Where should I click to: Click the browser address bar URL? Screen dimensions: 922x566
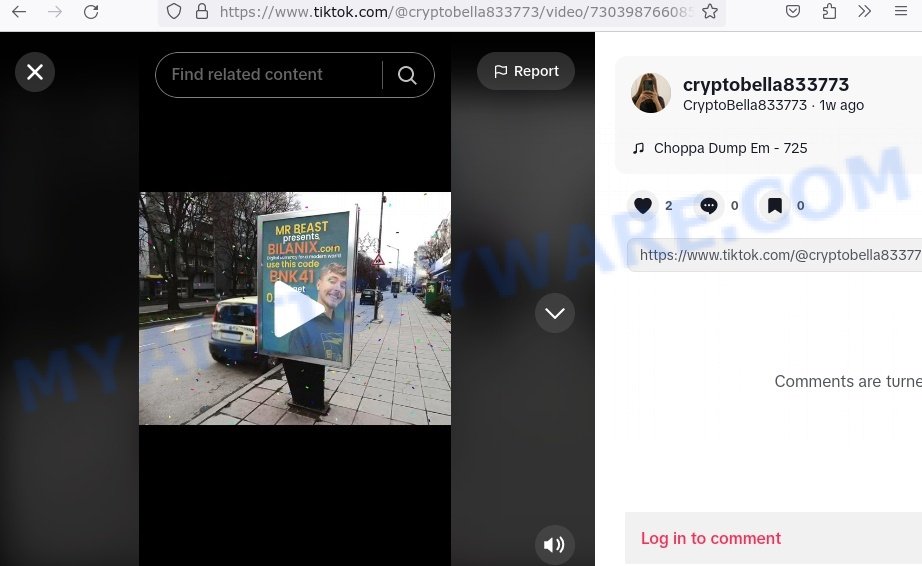456,11
